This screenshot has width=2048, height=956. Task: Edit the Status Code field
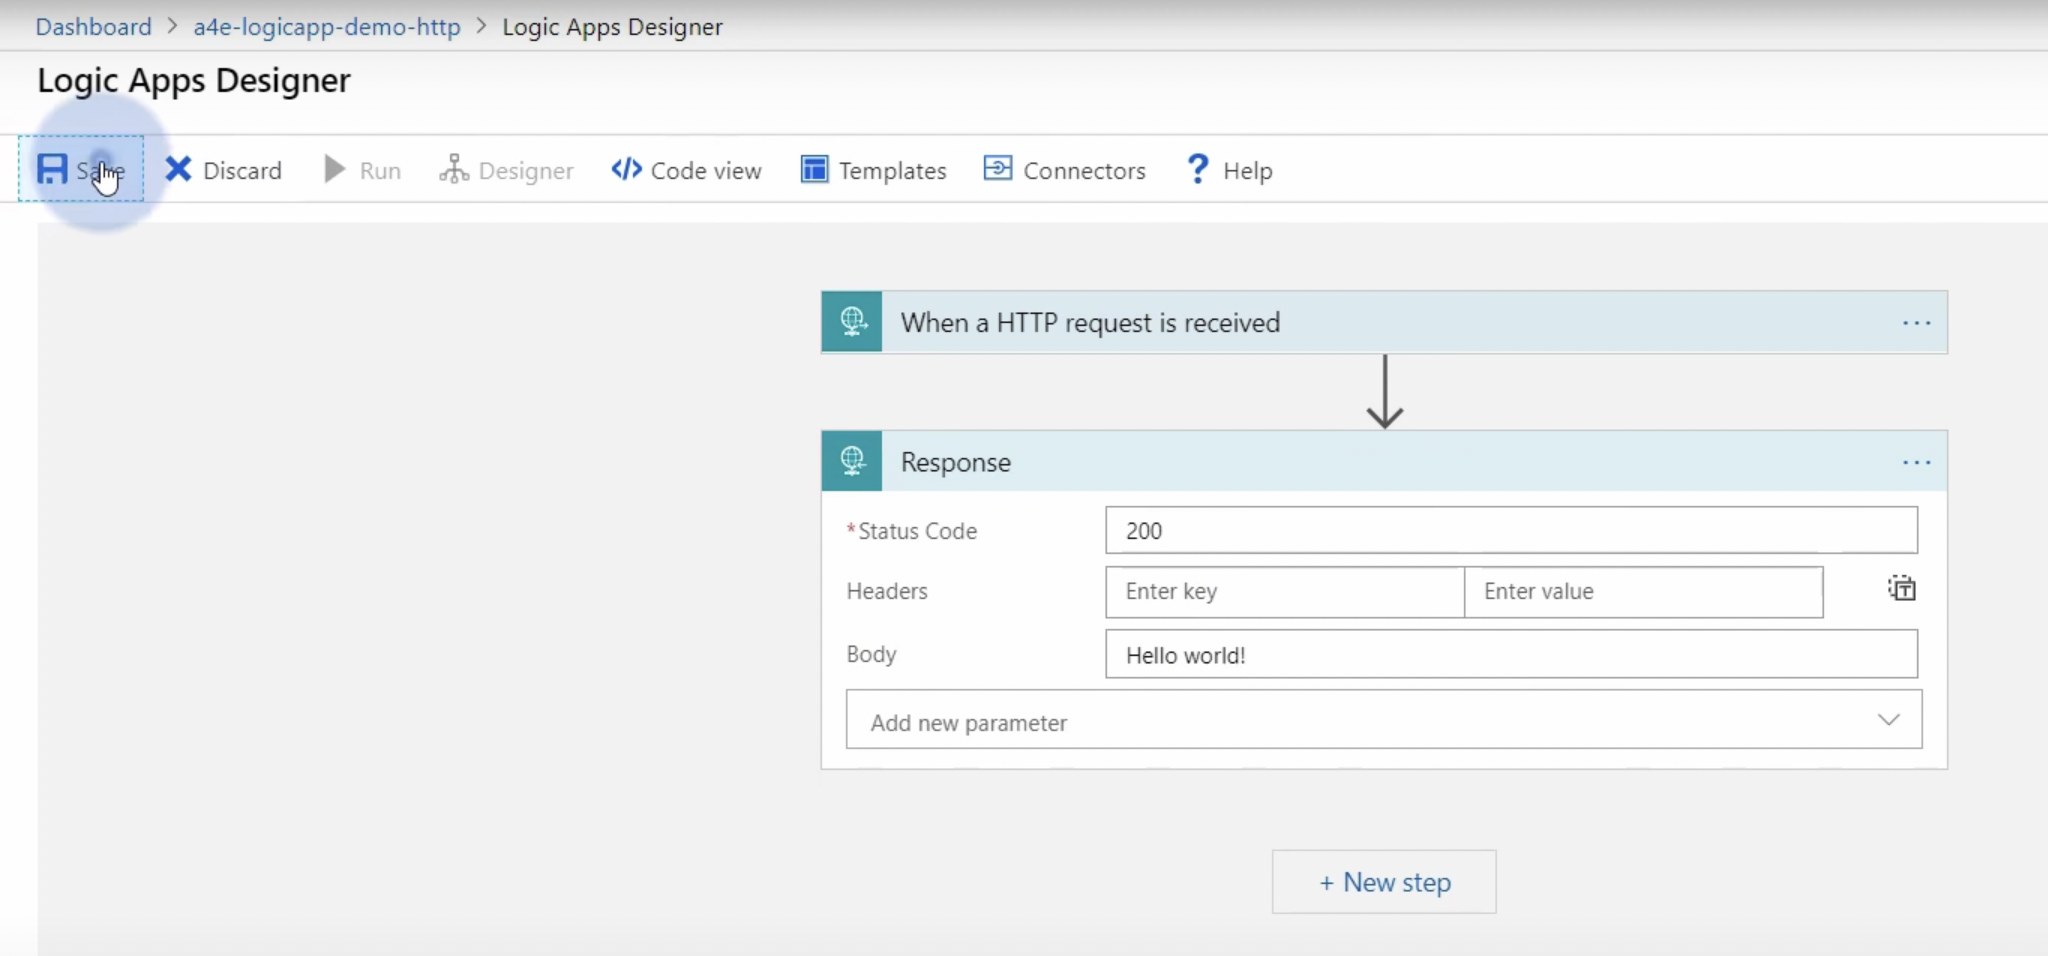point(1511,530)
